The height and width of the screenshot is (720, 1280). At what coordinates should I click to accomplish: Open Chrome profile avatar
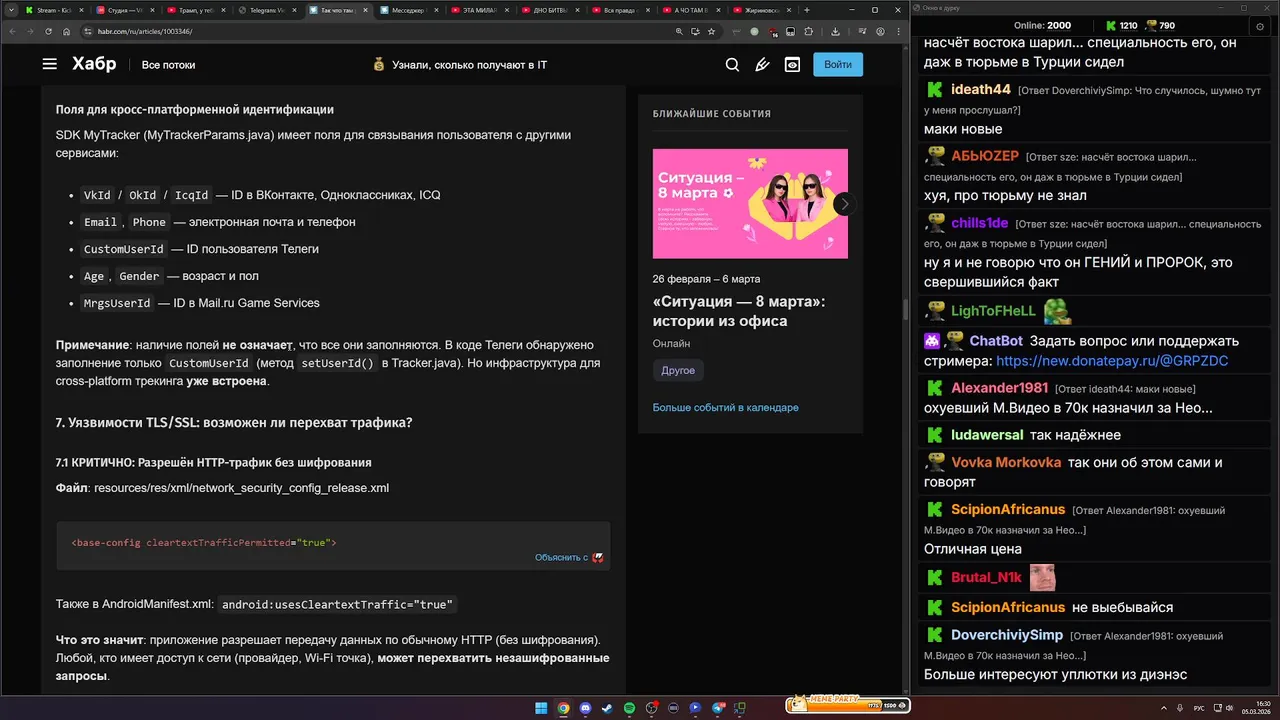(x=880, y=31)
